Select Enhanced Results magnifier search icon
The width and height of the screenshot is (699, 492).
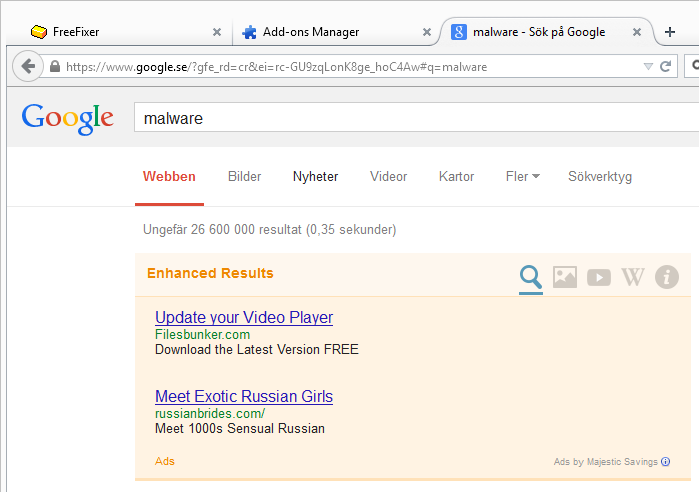[530, 277]
